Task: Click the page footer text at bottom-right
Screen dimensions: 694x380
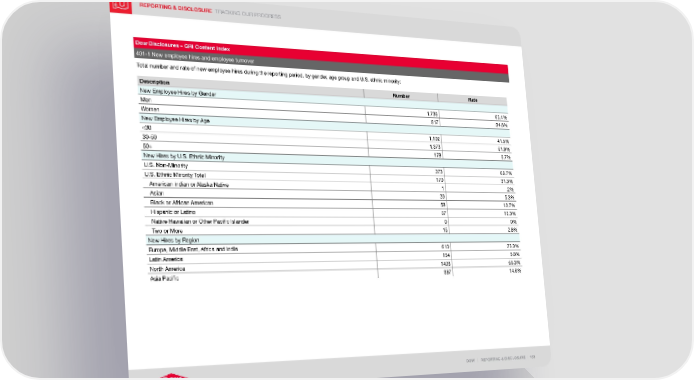Action: 501,359
